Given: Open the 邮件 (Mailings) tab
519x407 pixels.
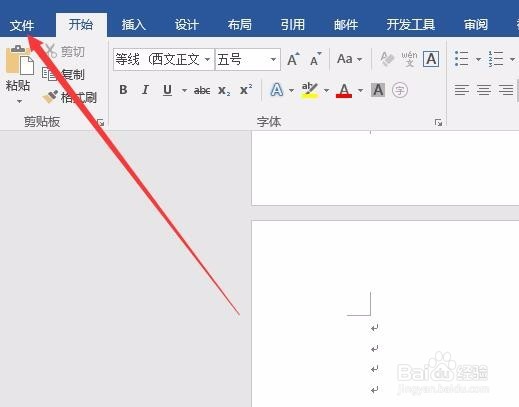Looking at the screenshot, I should click(346, 25).
